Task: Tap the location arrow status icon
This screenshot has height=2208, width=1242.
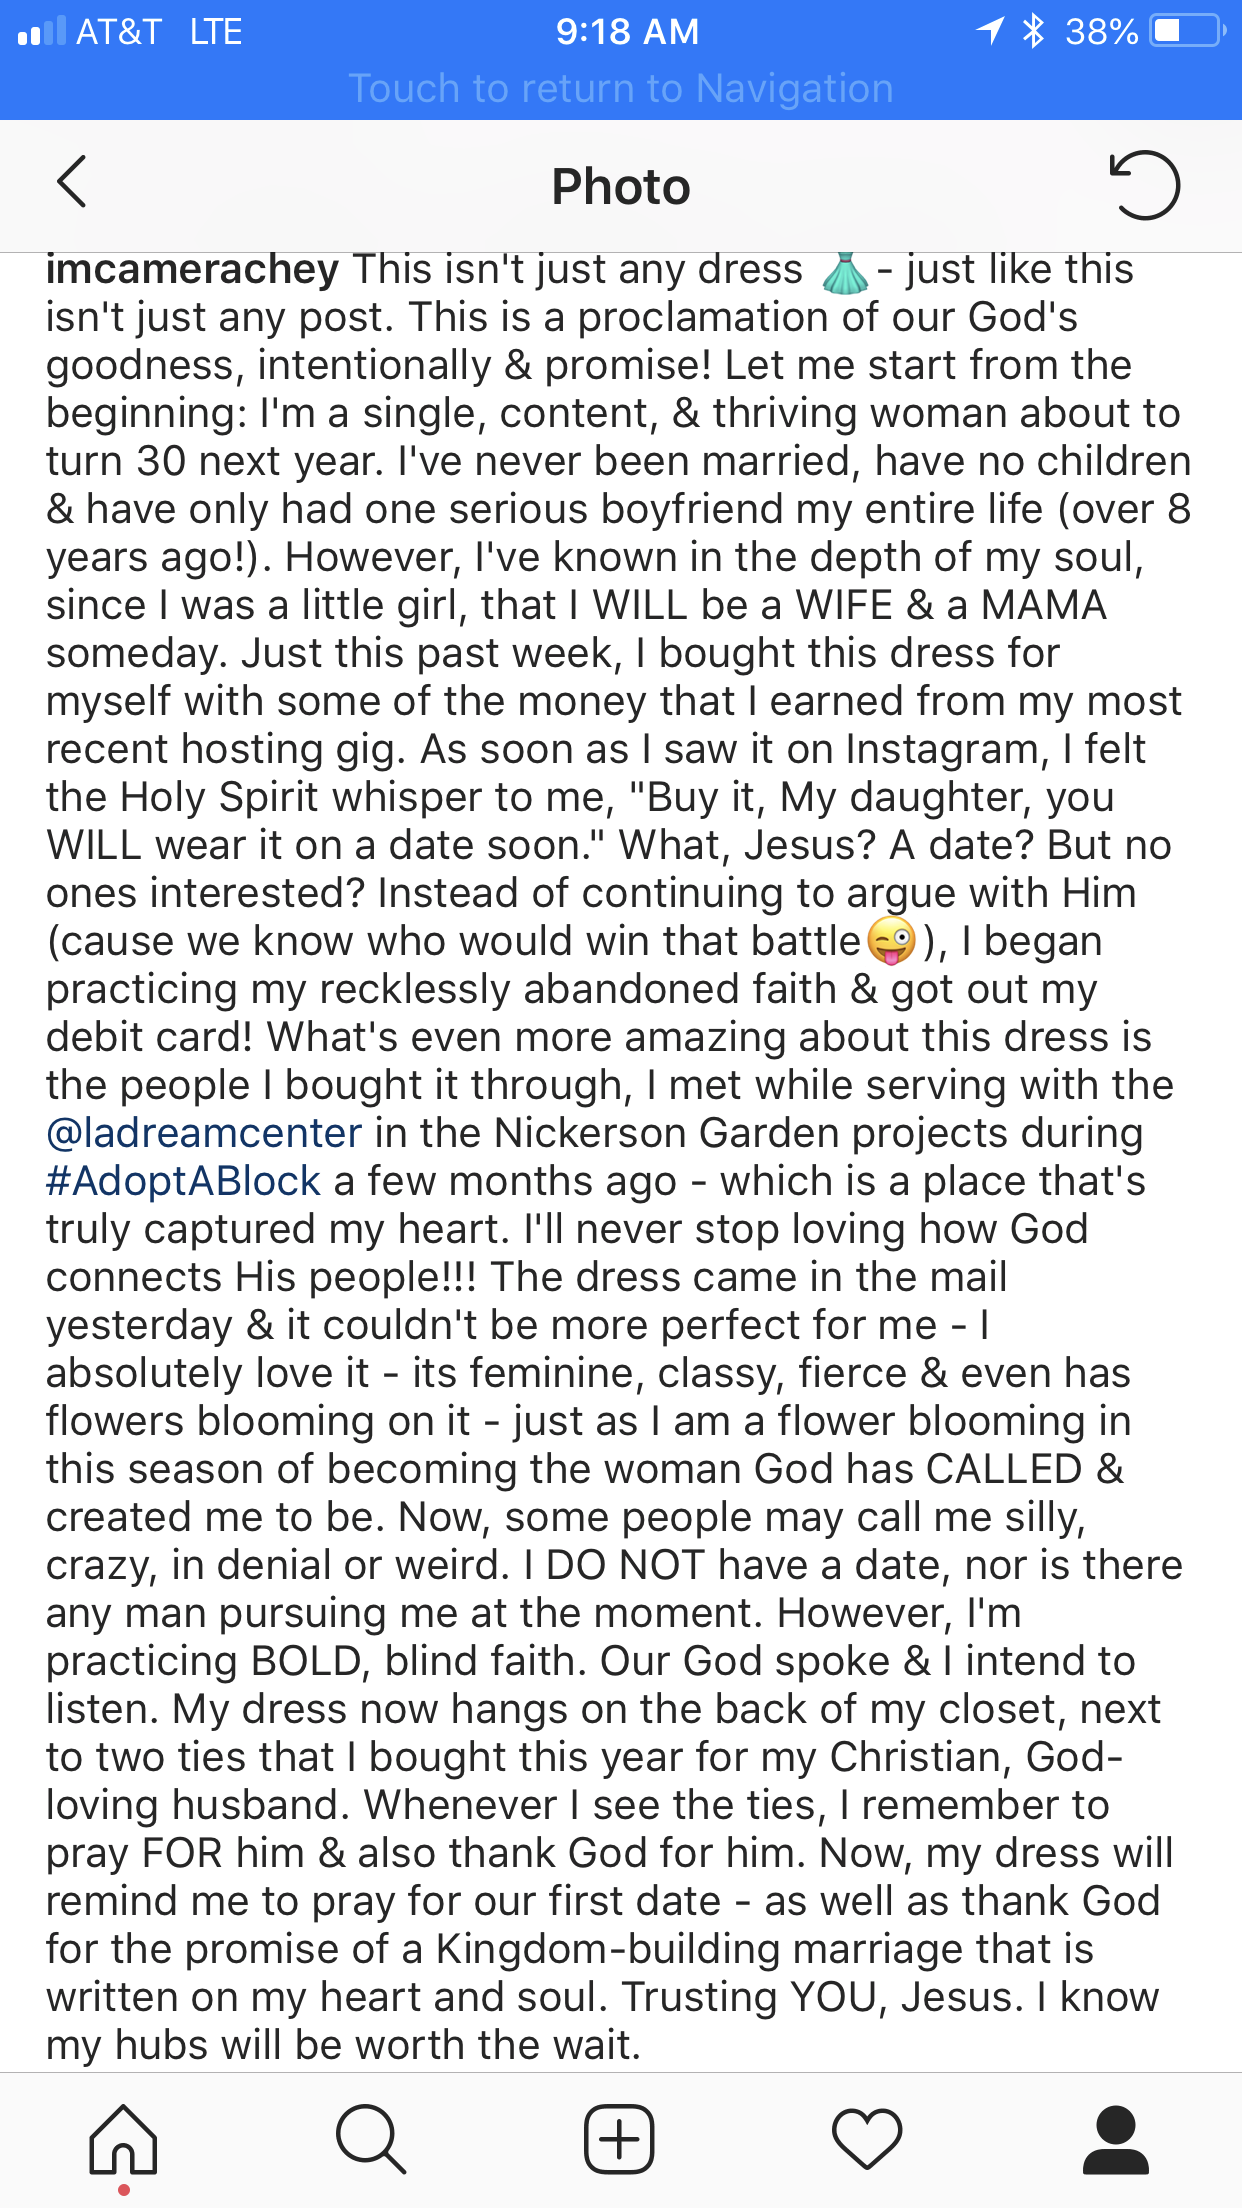Action: coord(990,32)
